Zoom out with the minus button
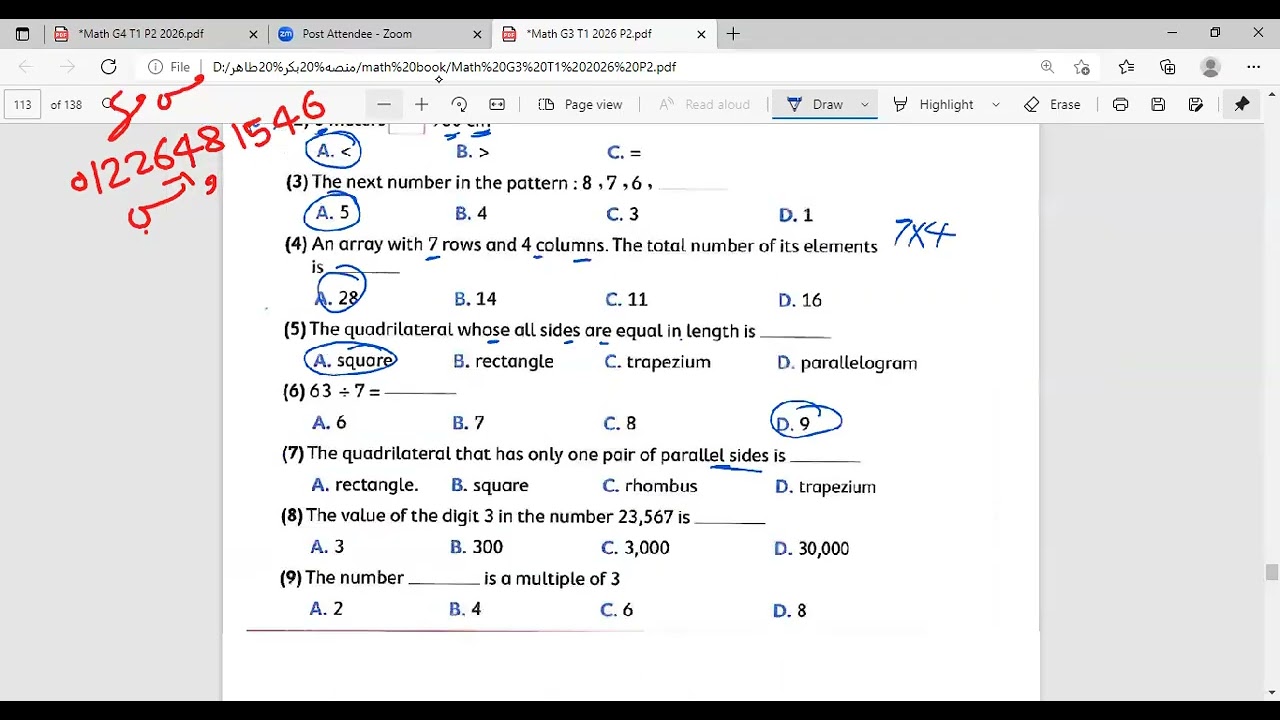The image size is (1280, 720). point(384,104)
